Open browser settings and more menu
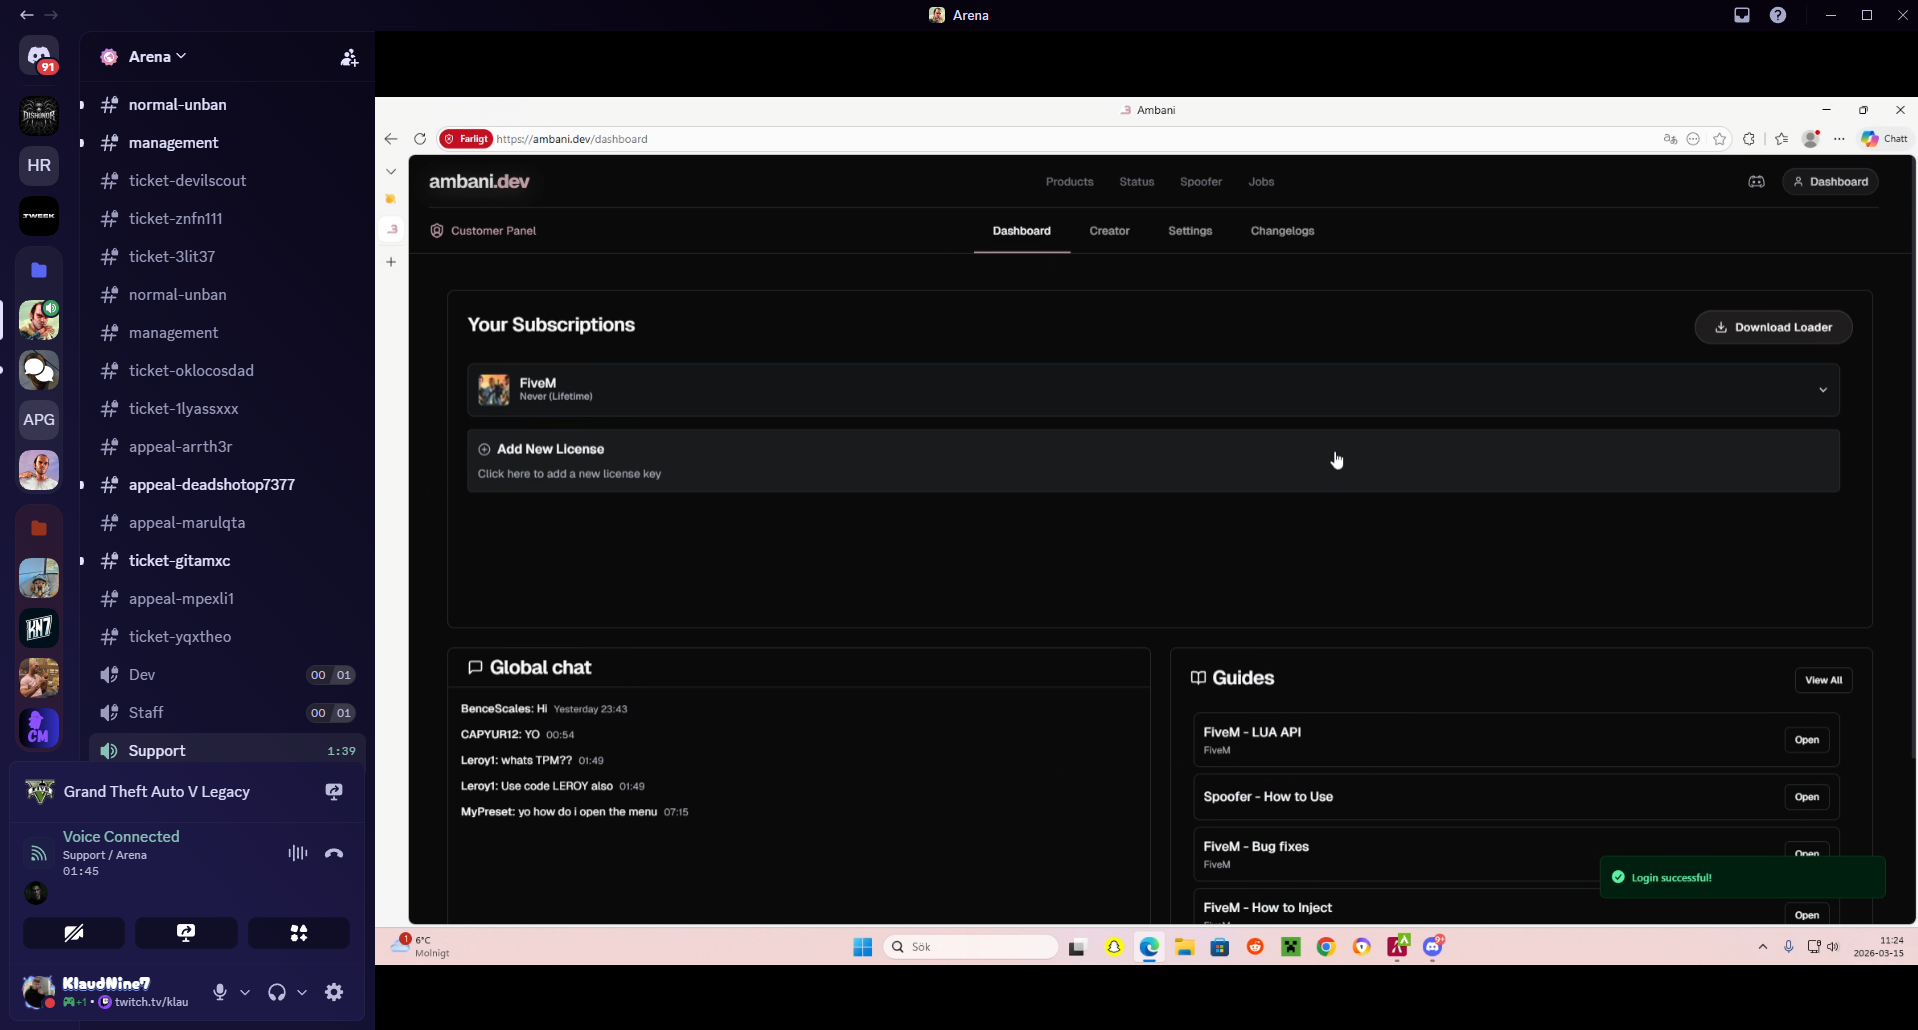 1839,139
